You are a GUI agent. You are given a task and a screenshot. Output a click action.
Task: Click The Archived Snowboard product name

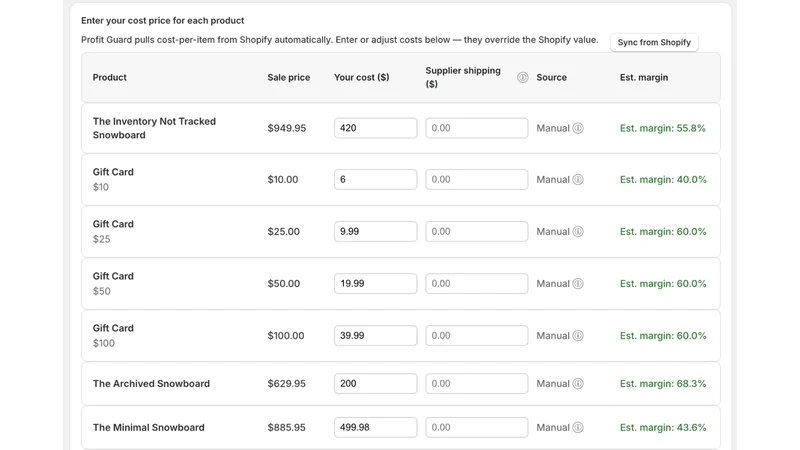point(151,384)
